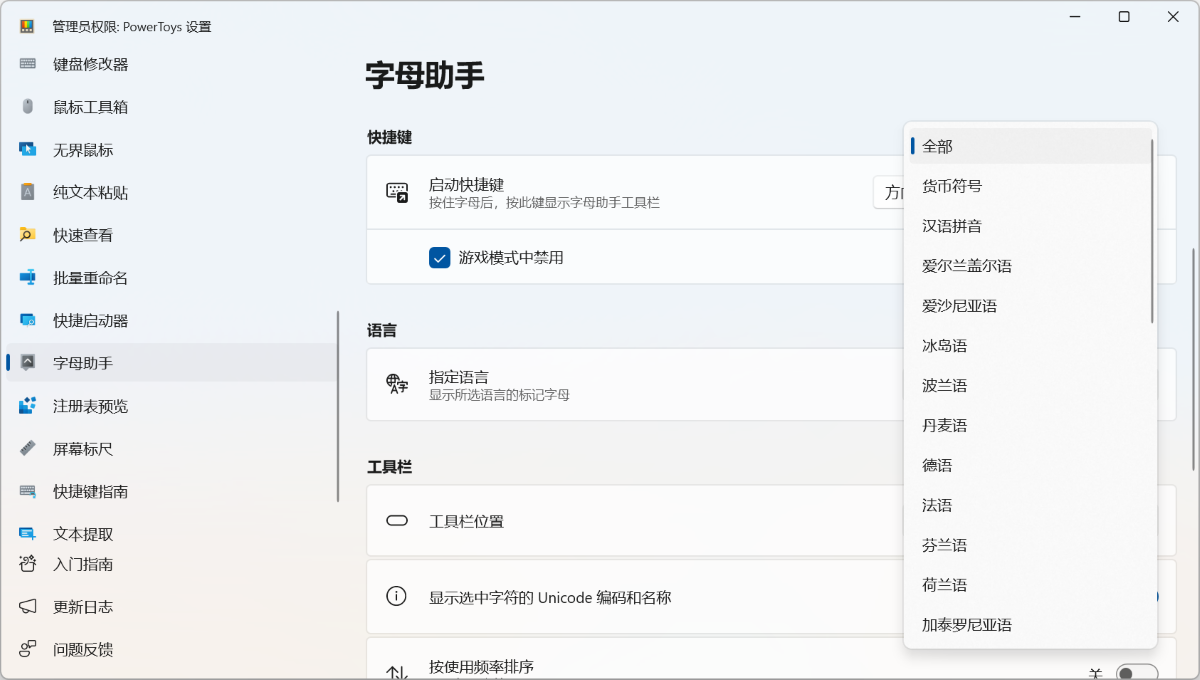
Task: Select 汉语拼音 from the dropdown list
Action: tap(1029, 226)
